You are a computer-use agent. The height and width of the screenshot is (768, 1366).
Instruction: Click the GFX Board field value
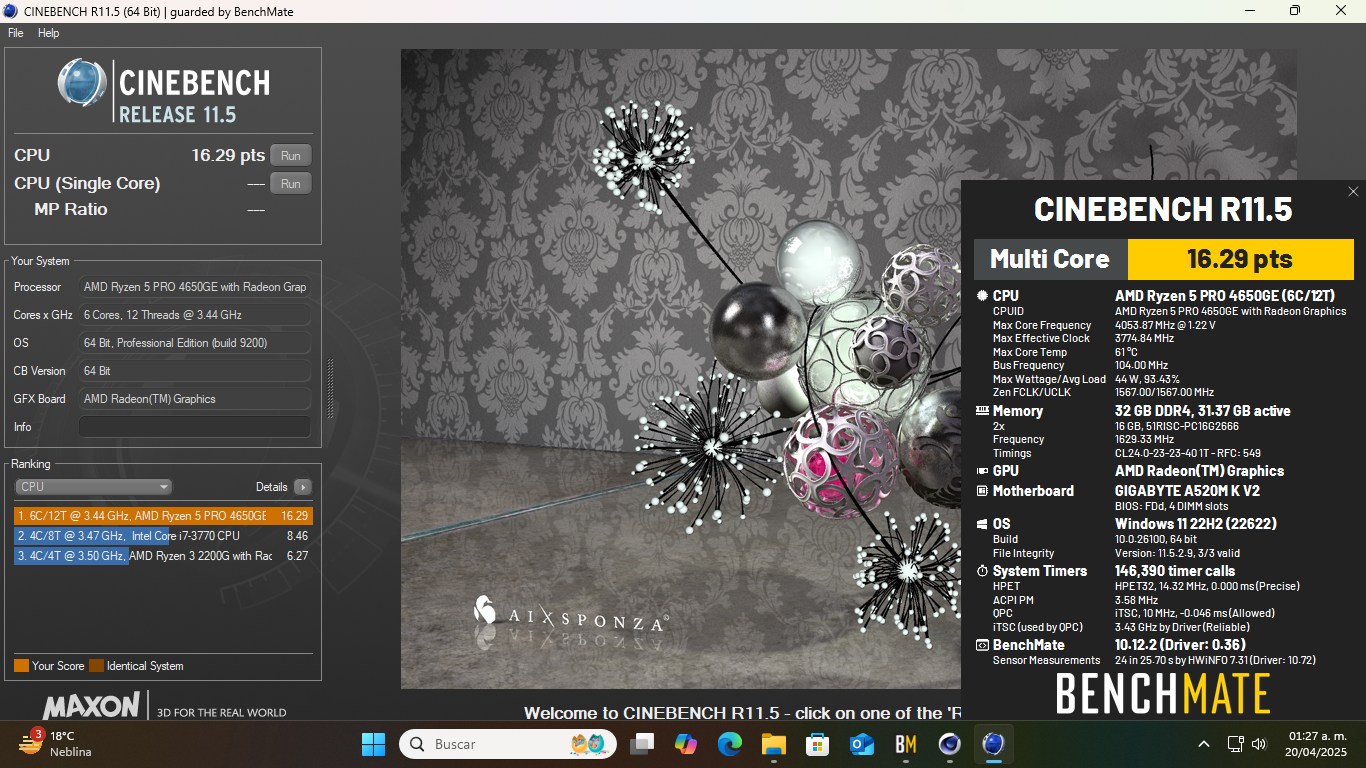(195, 399)
